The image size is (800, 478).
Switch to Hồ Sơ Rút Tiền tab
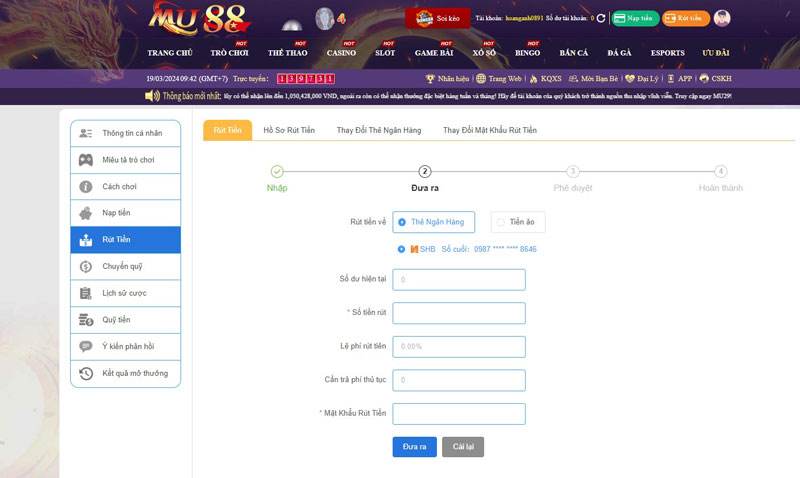click(289, 130)
